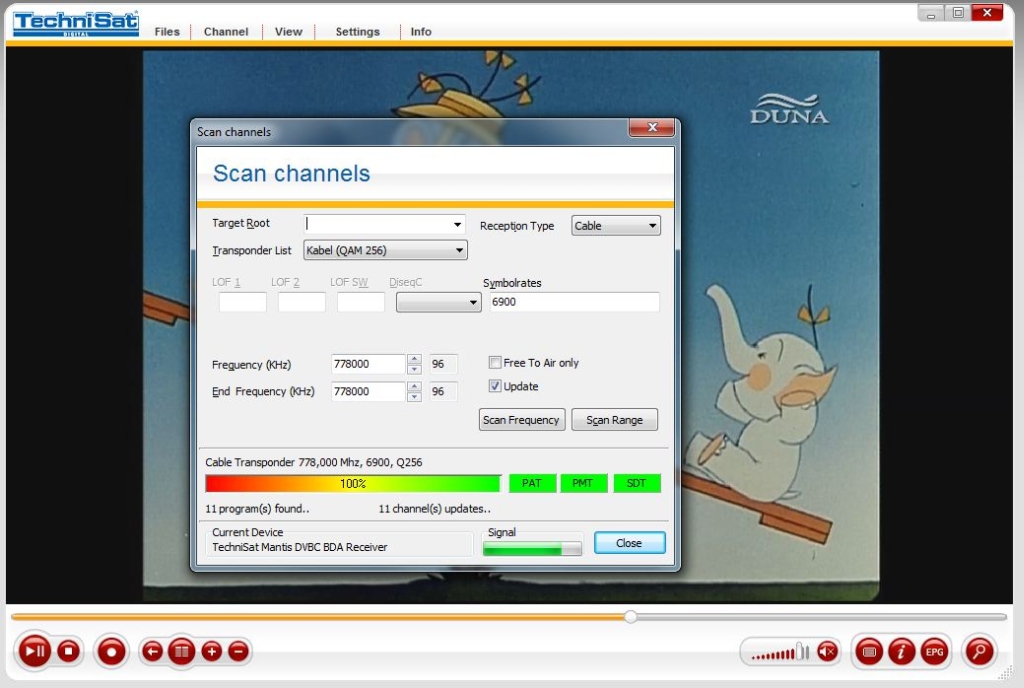Click the Signal strength bar
This screenshot has width=1024, height=688.
[532, 548]
